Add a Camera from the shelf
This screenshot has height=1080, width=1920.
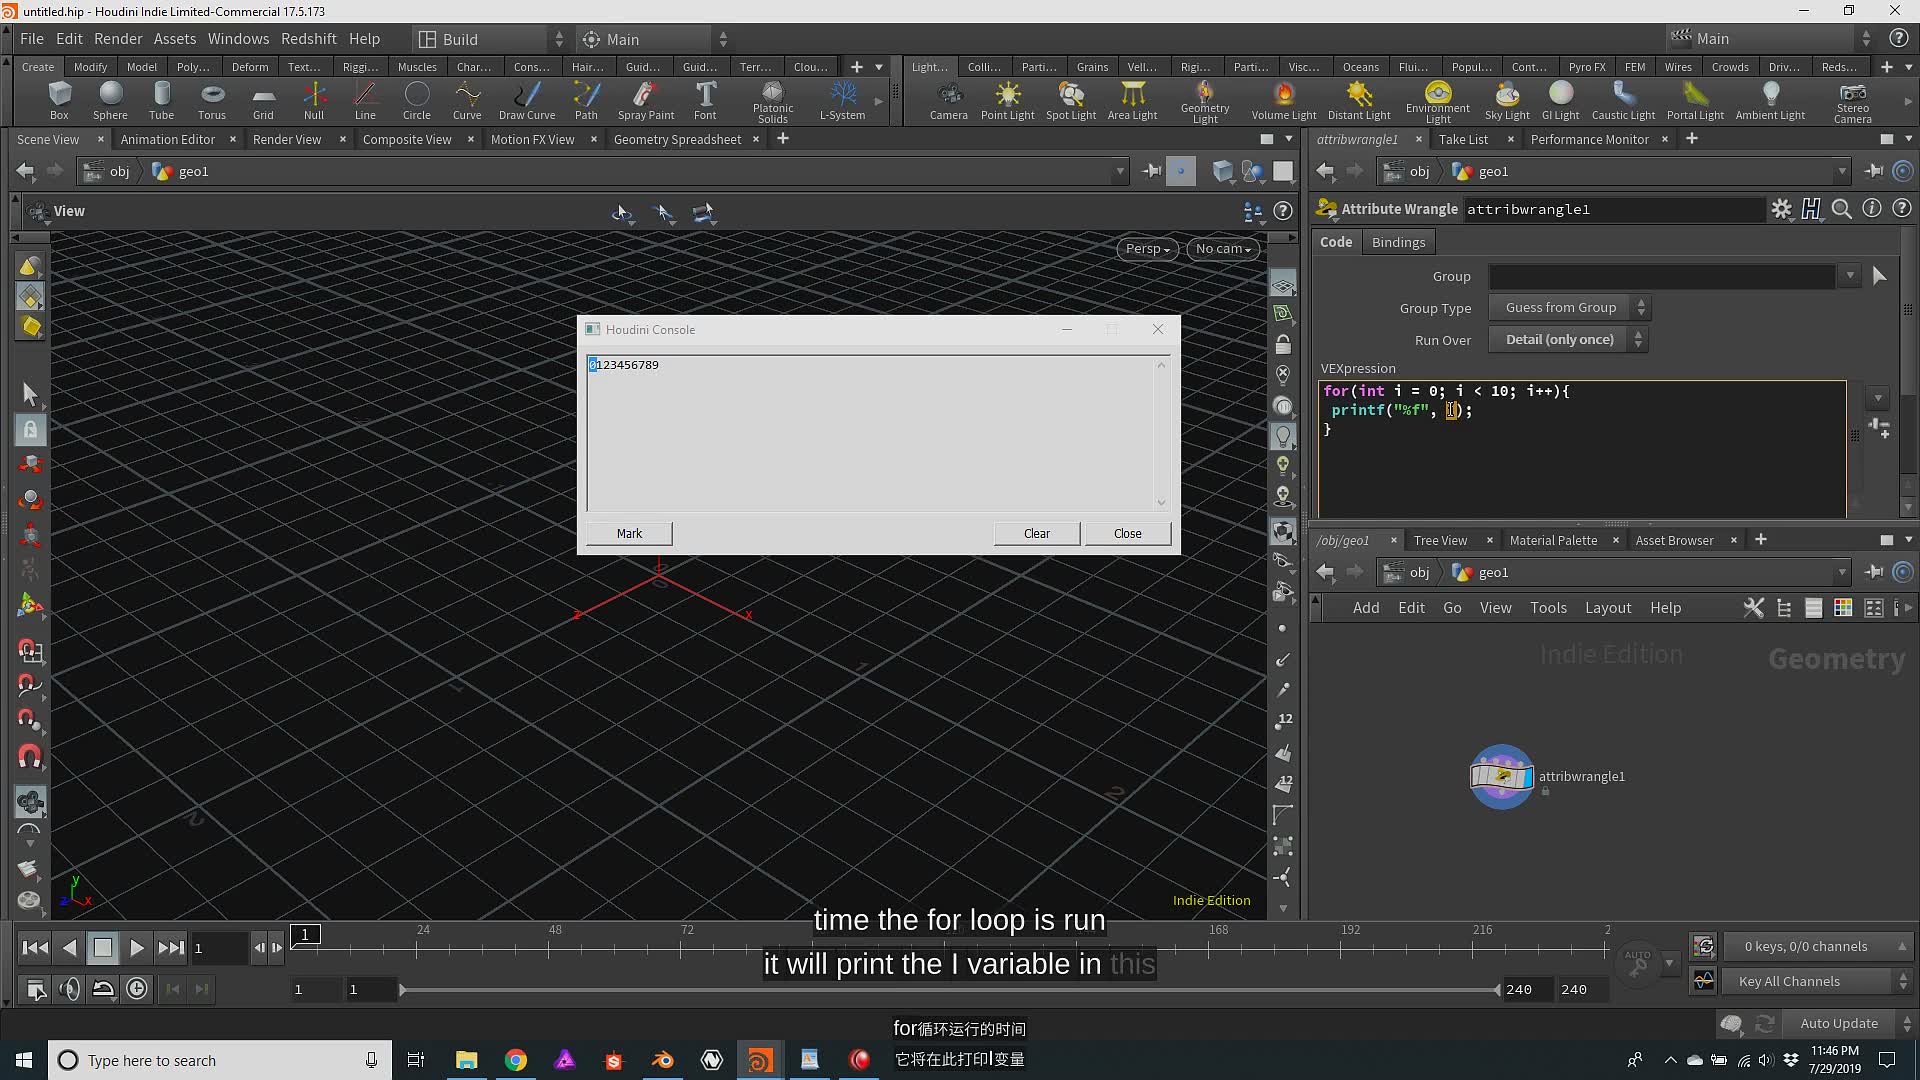(948, 101)
